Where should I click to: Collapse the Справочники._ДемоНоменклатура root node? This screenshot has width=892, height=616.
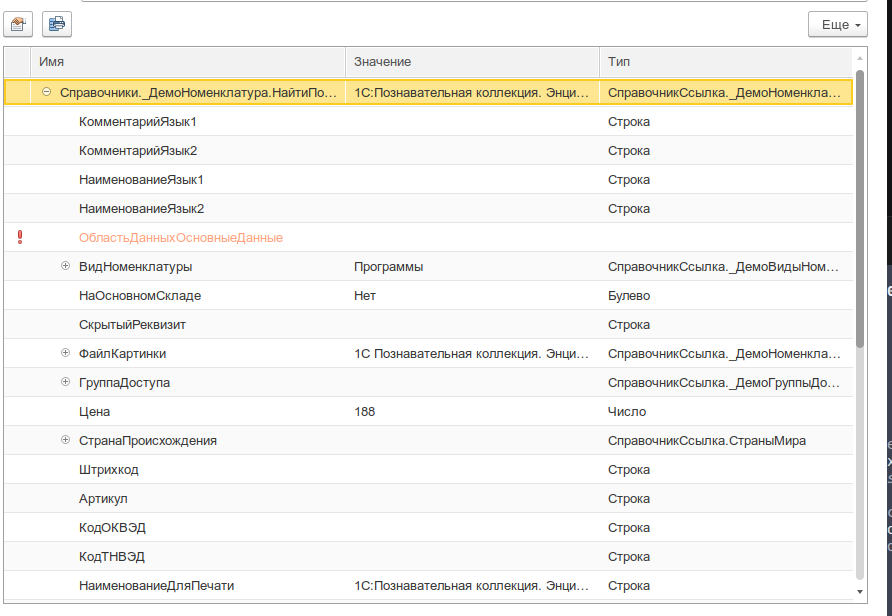pos(47,92)
